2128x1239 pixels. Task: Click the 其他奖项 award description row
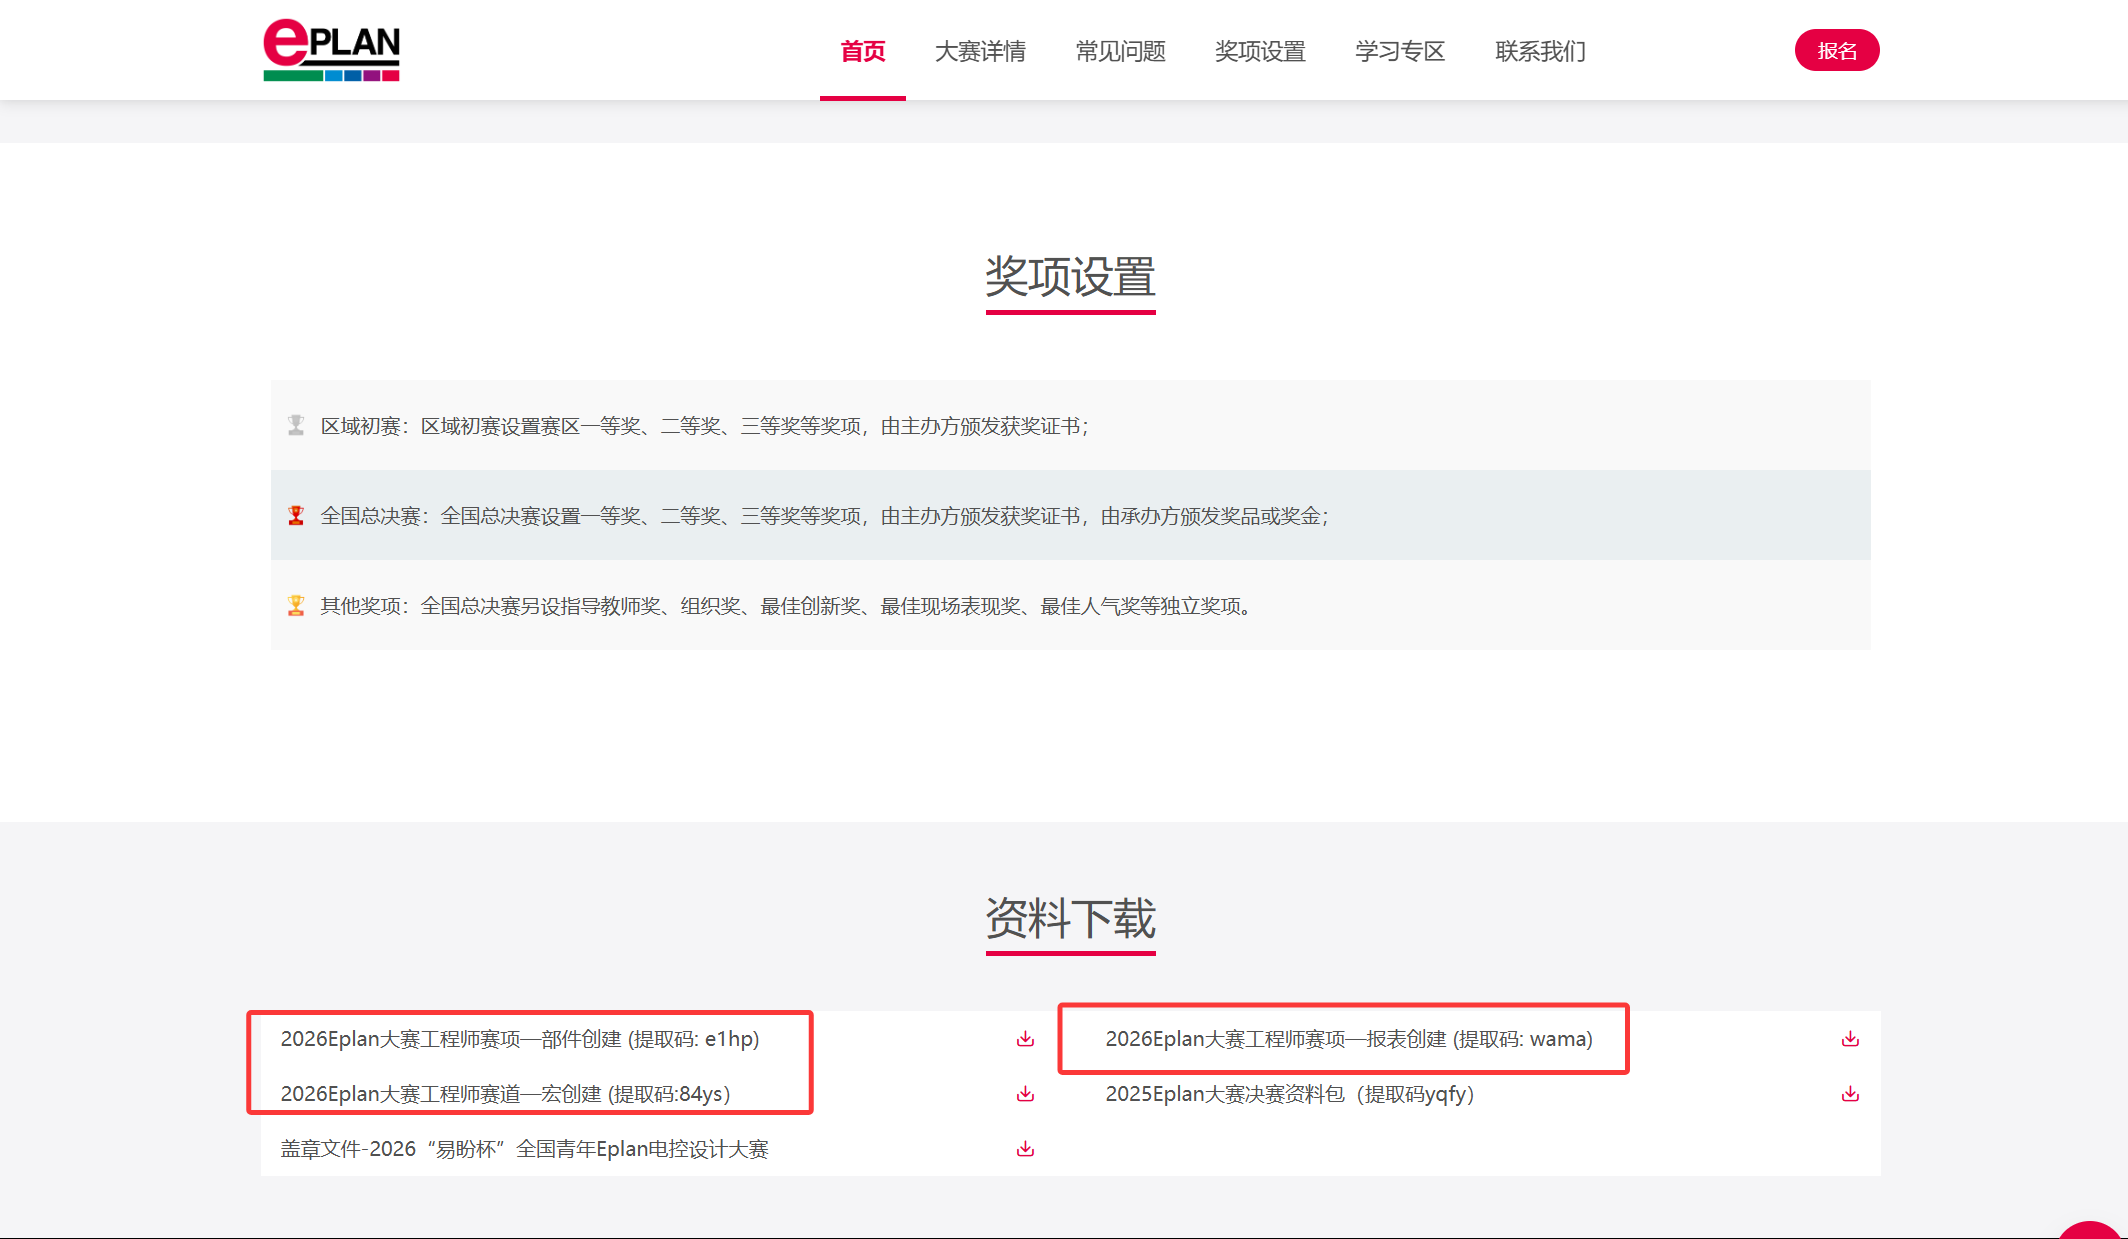[1071, 605]
